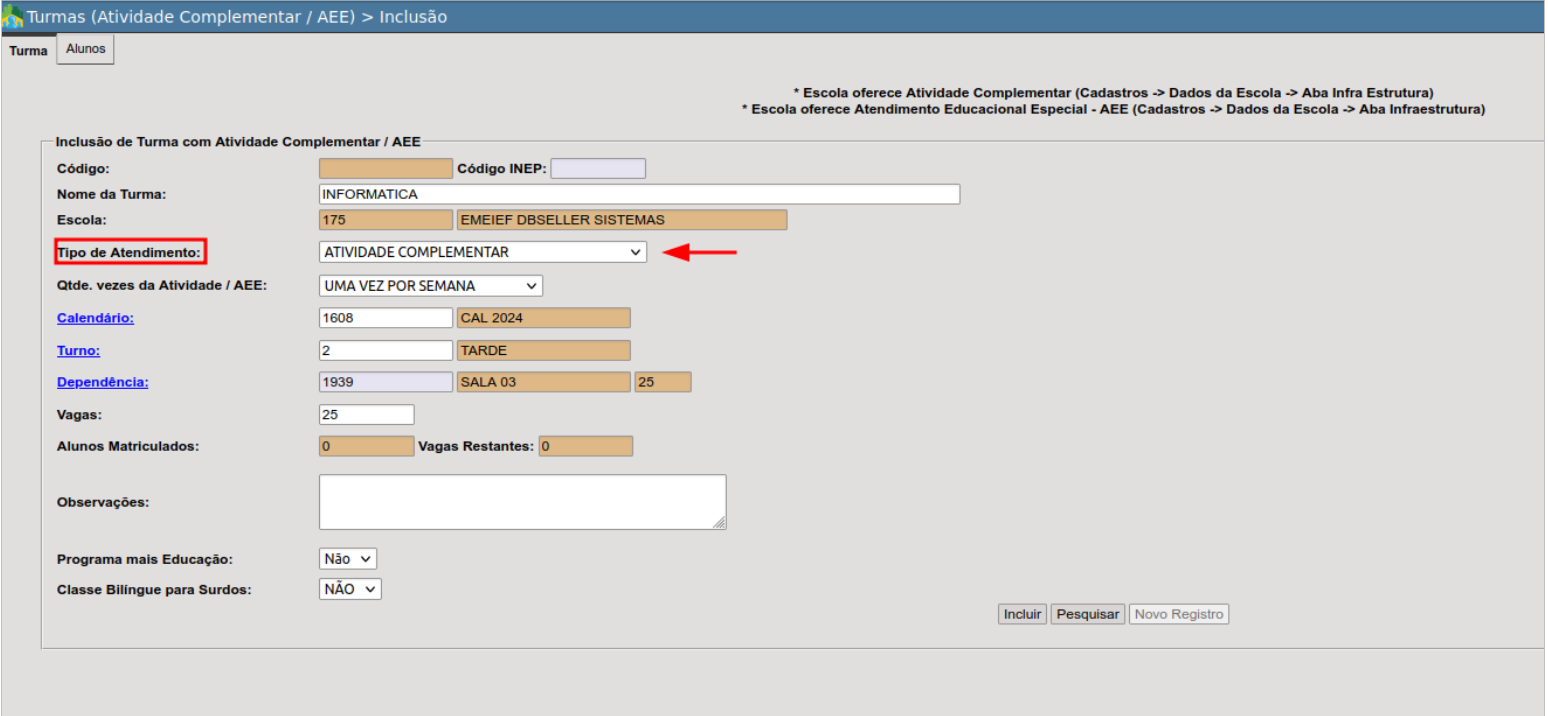
Task: Open the Tipo de Atendimento dropdown
Action: click(482, 252)
